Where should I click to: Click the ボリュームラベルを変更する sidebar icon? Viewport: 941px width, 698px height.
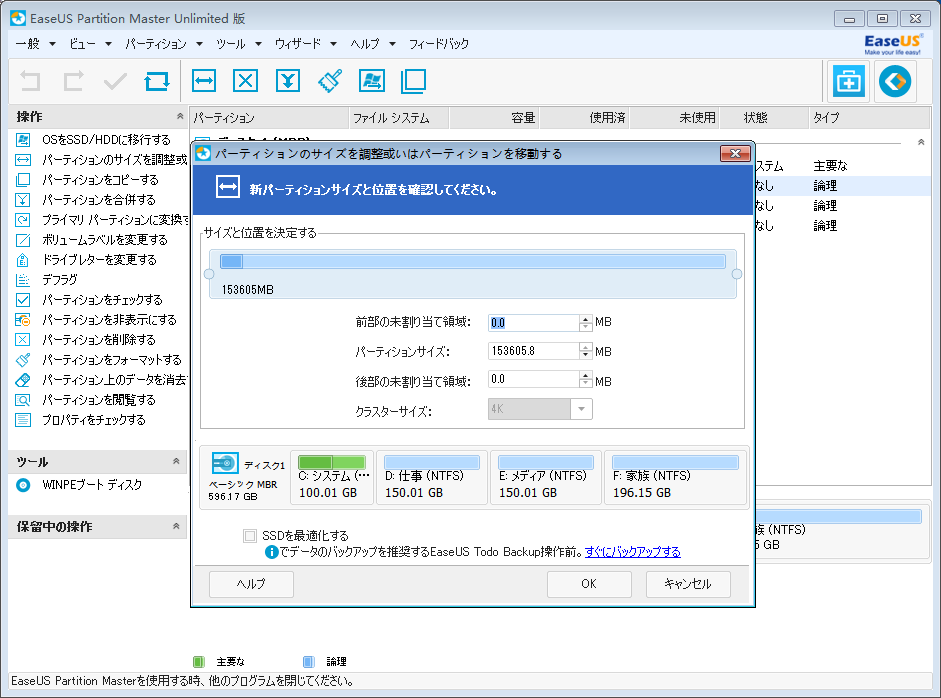(23, 239)
